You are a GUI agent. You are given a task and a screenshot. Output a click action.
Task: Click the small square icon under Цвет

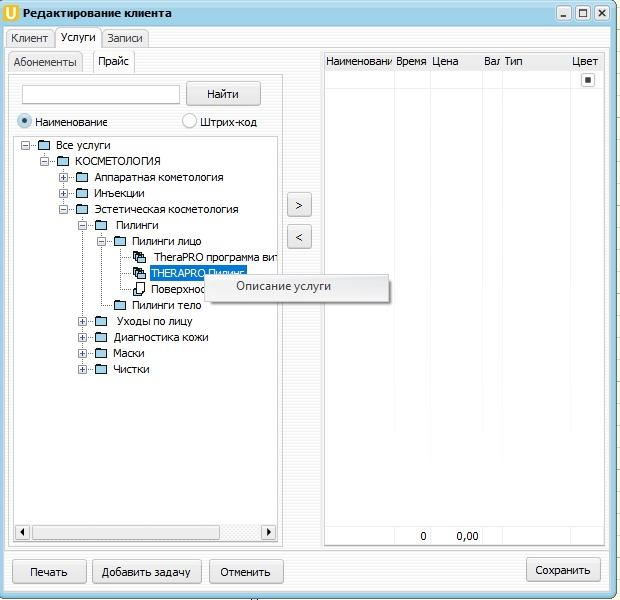[588, 80]
